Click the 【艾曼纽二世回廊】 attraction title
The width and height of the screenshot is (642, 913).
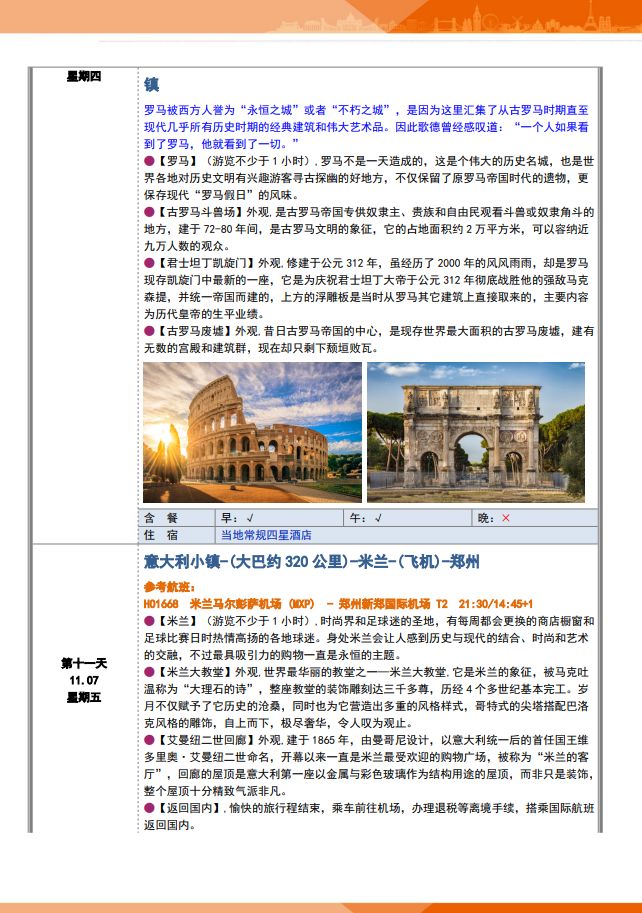pos(207,740)
